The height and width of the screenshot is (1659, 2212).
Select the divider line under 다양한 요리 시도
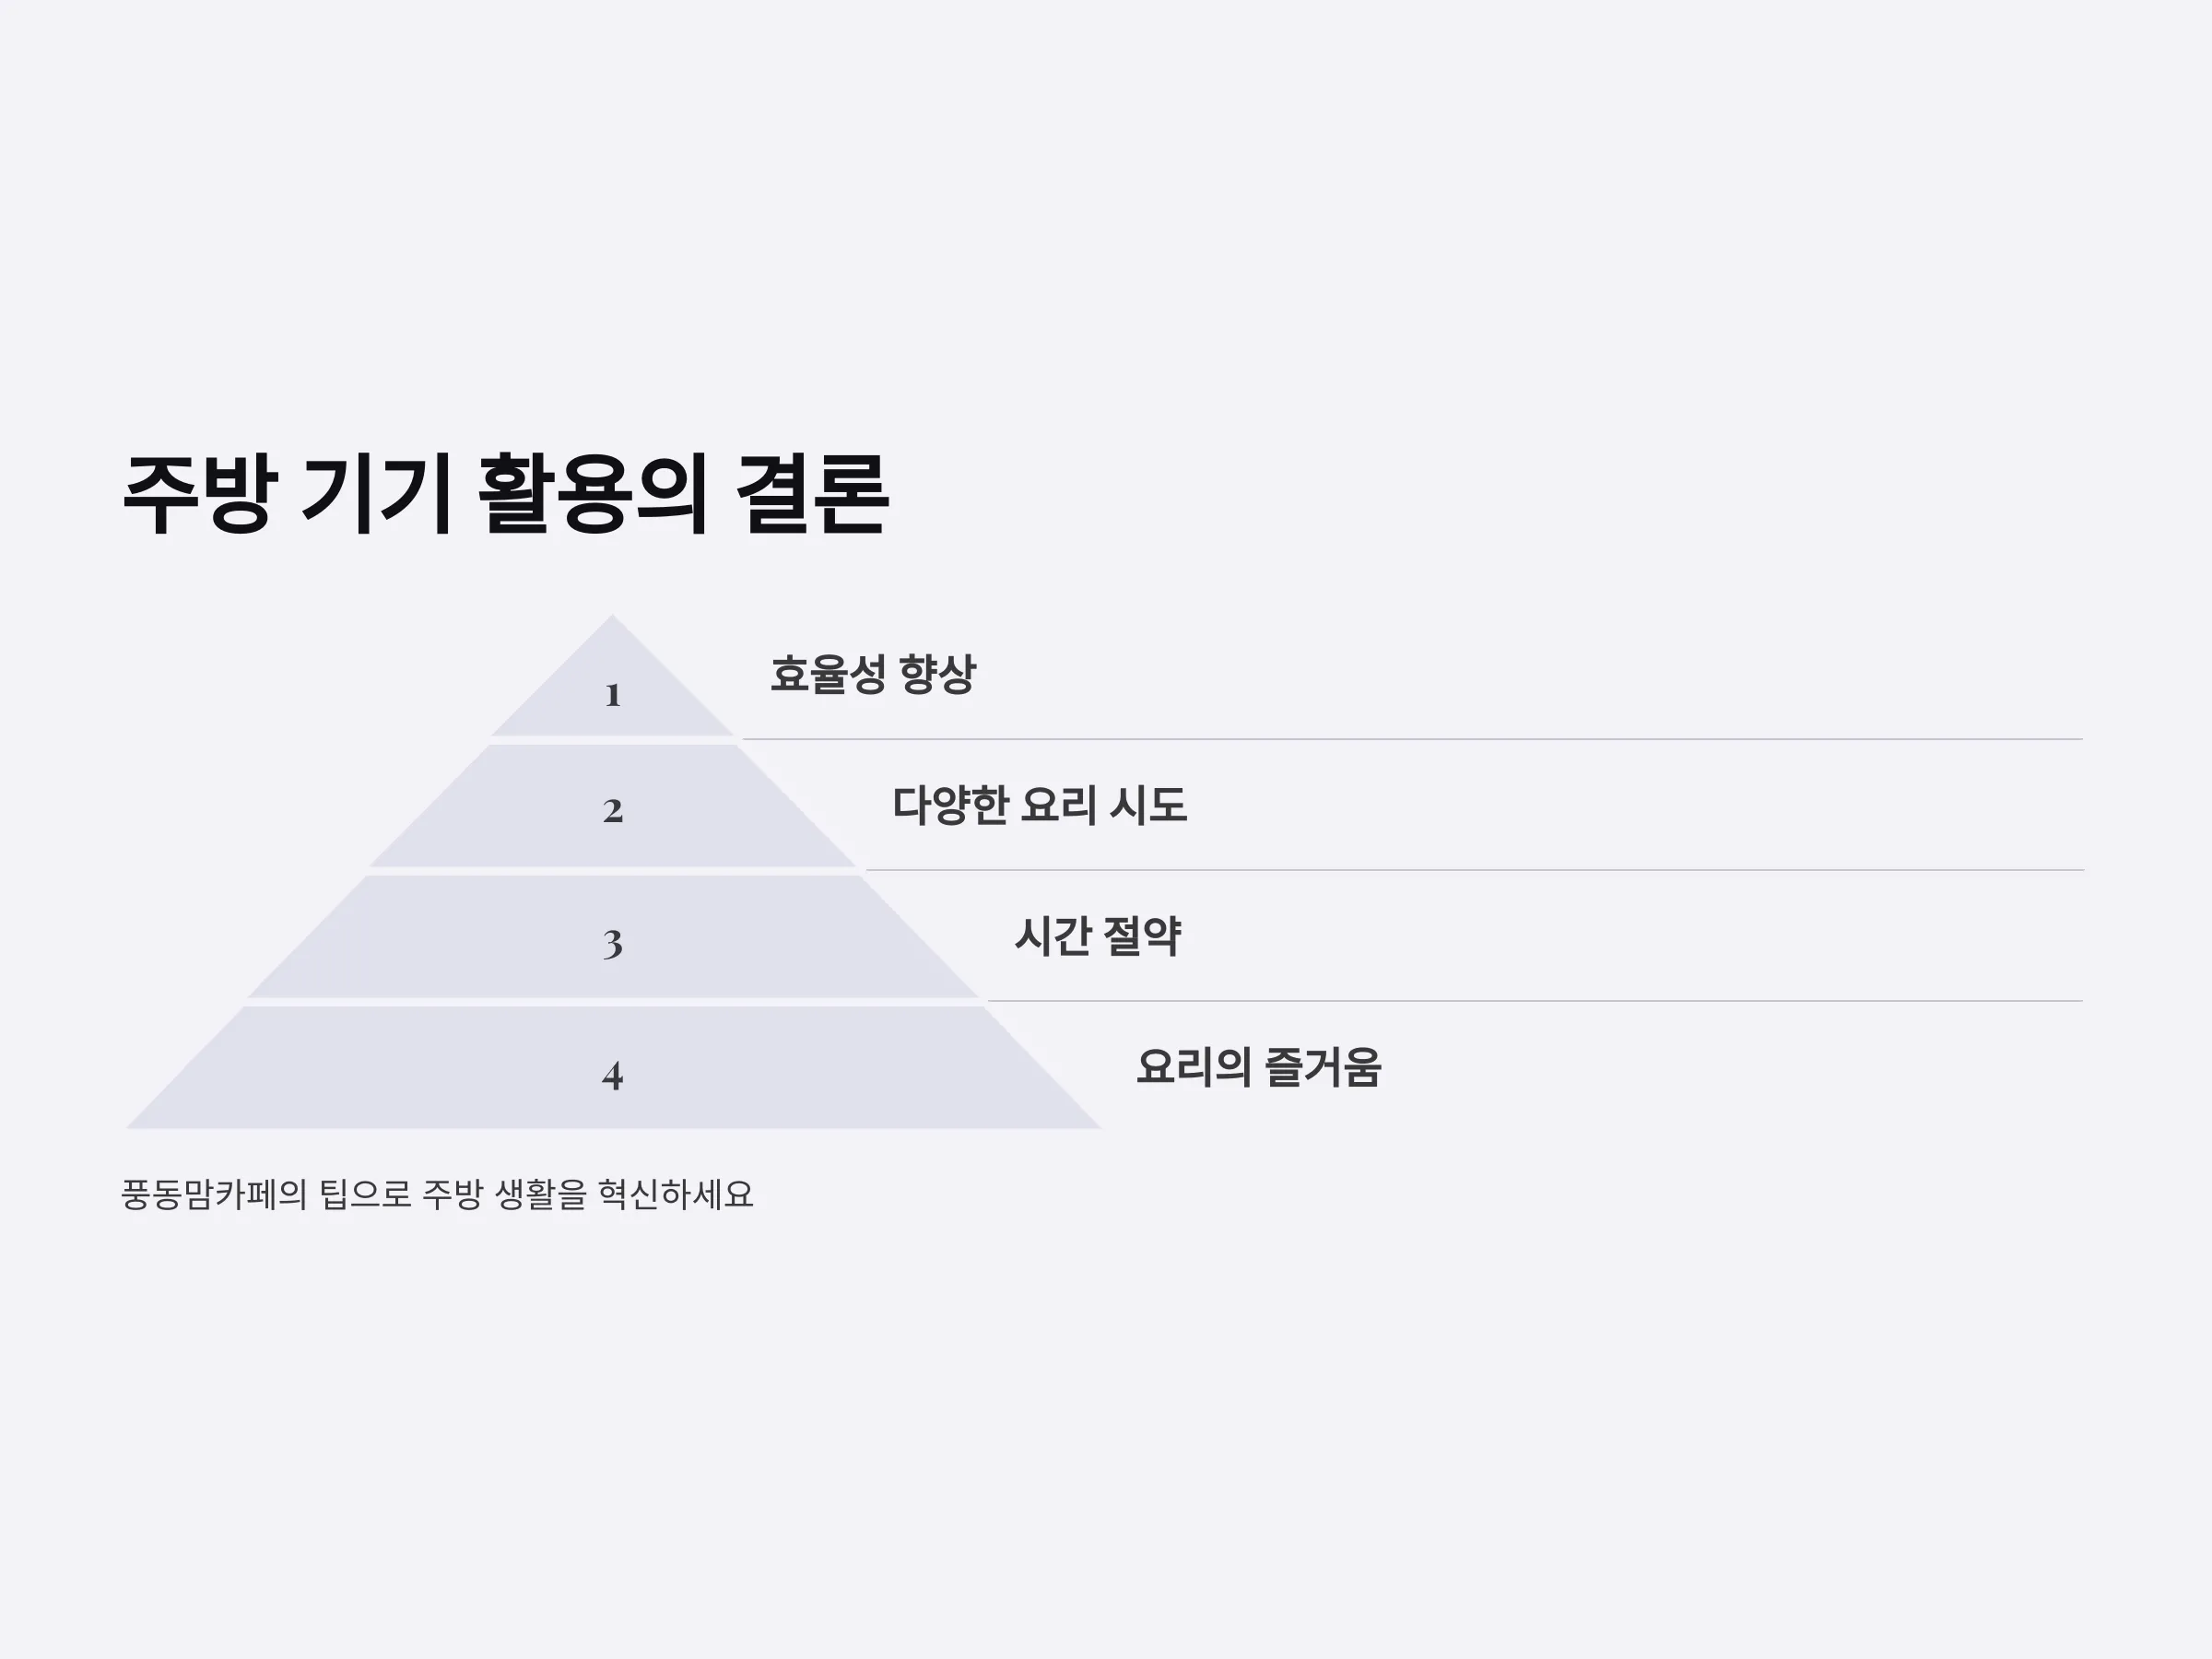pos(1474,870)
